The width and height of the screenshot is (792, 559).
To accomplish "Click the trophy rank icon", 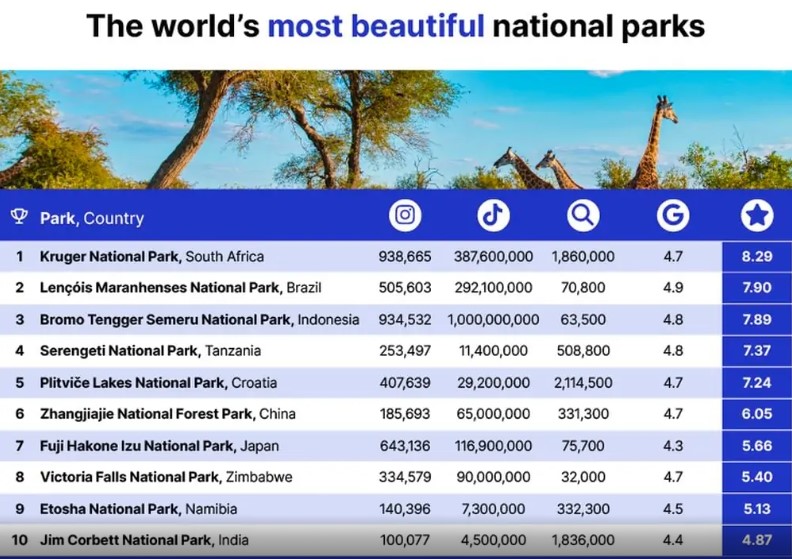I will click(19, 217).
